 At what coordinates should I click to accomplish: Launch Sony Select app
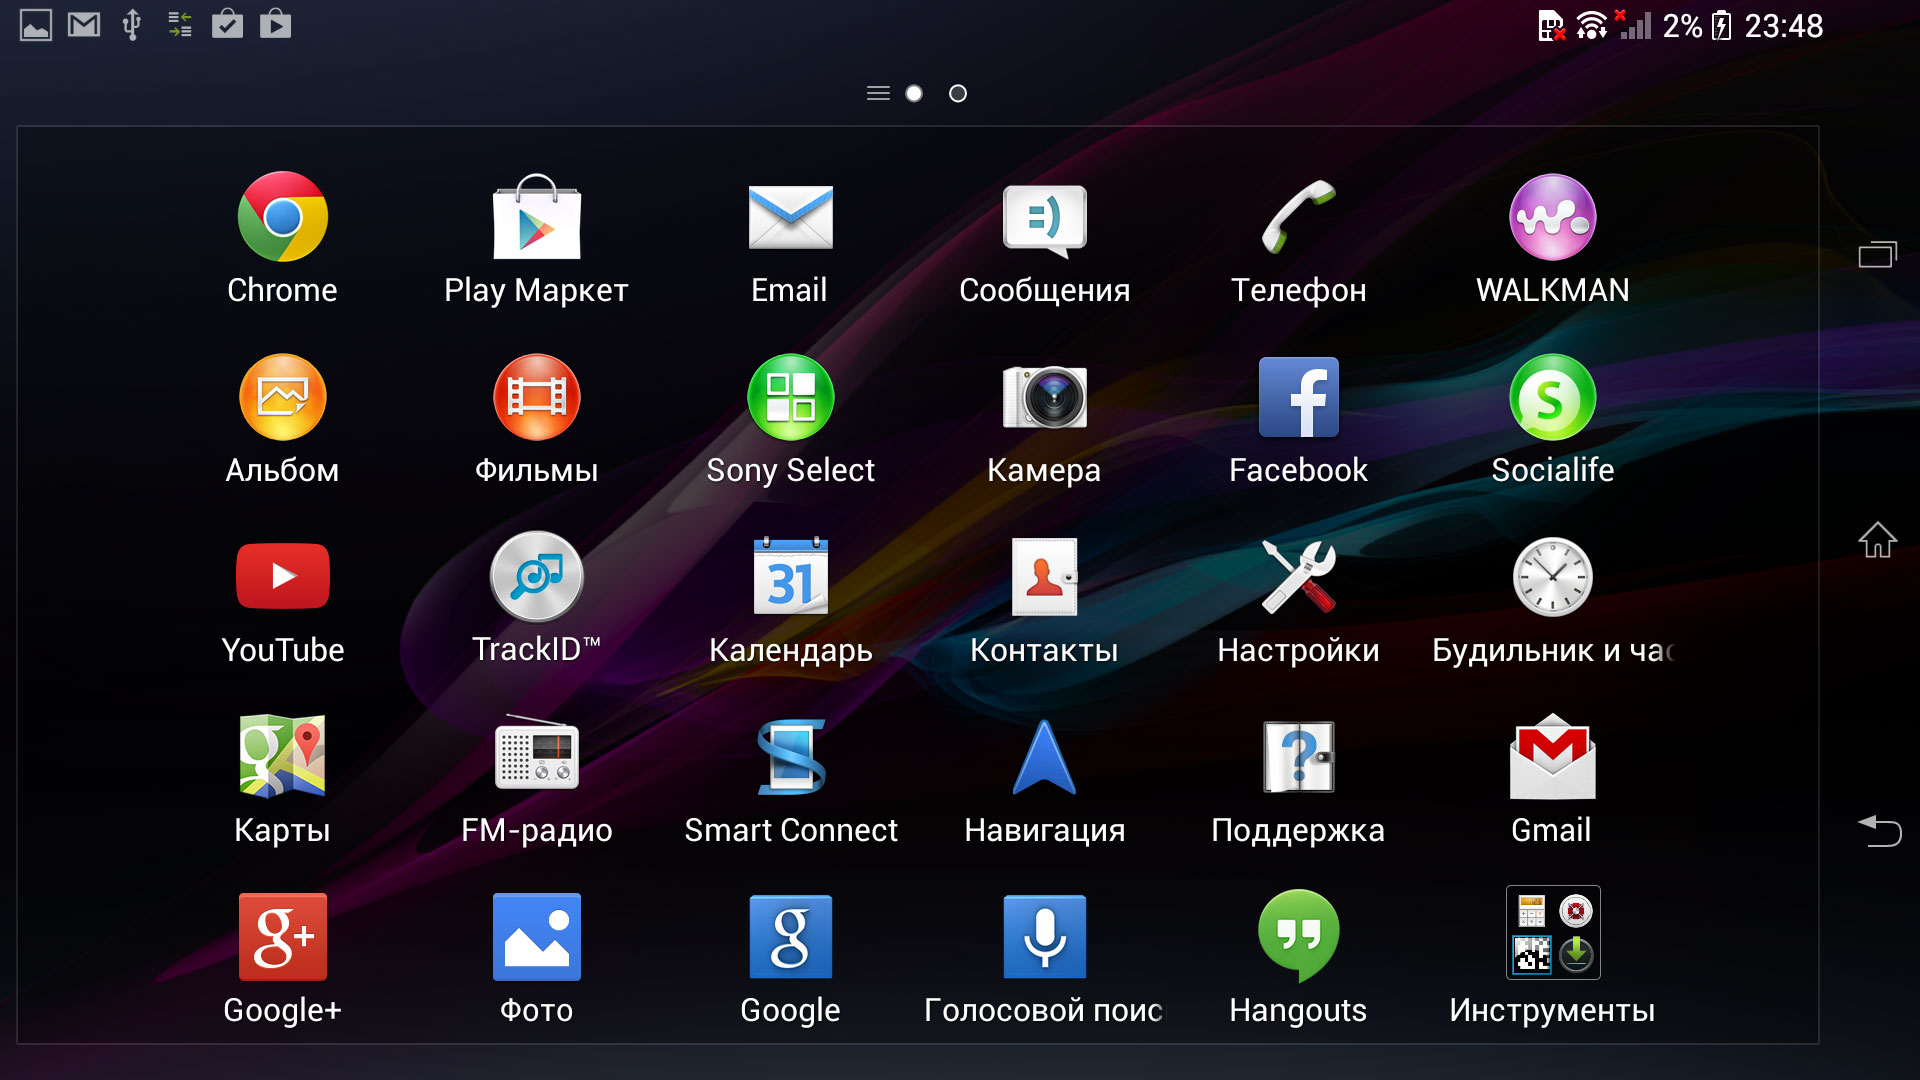[790, 420]
